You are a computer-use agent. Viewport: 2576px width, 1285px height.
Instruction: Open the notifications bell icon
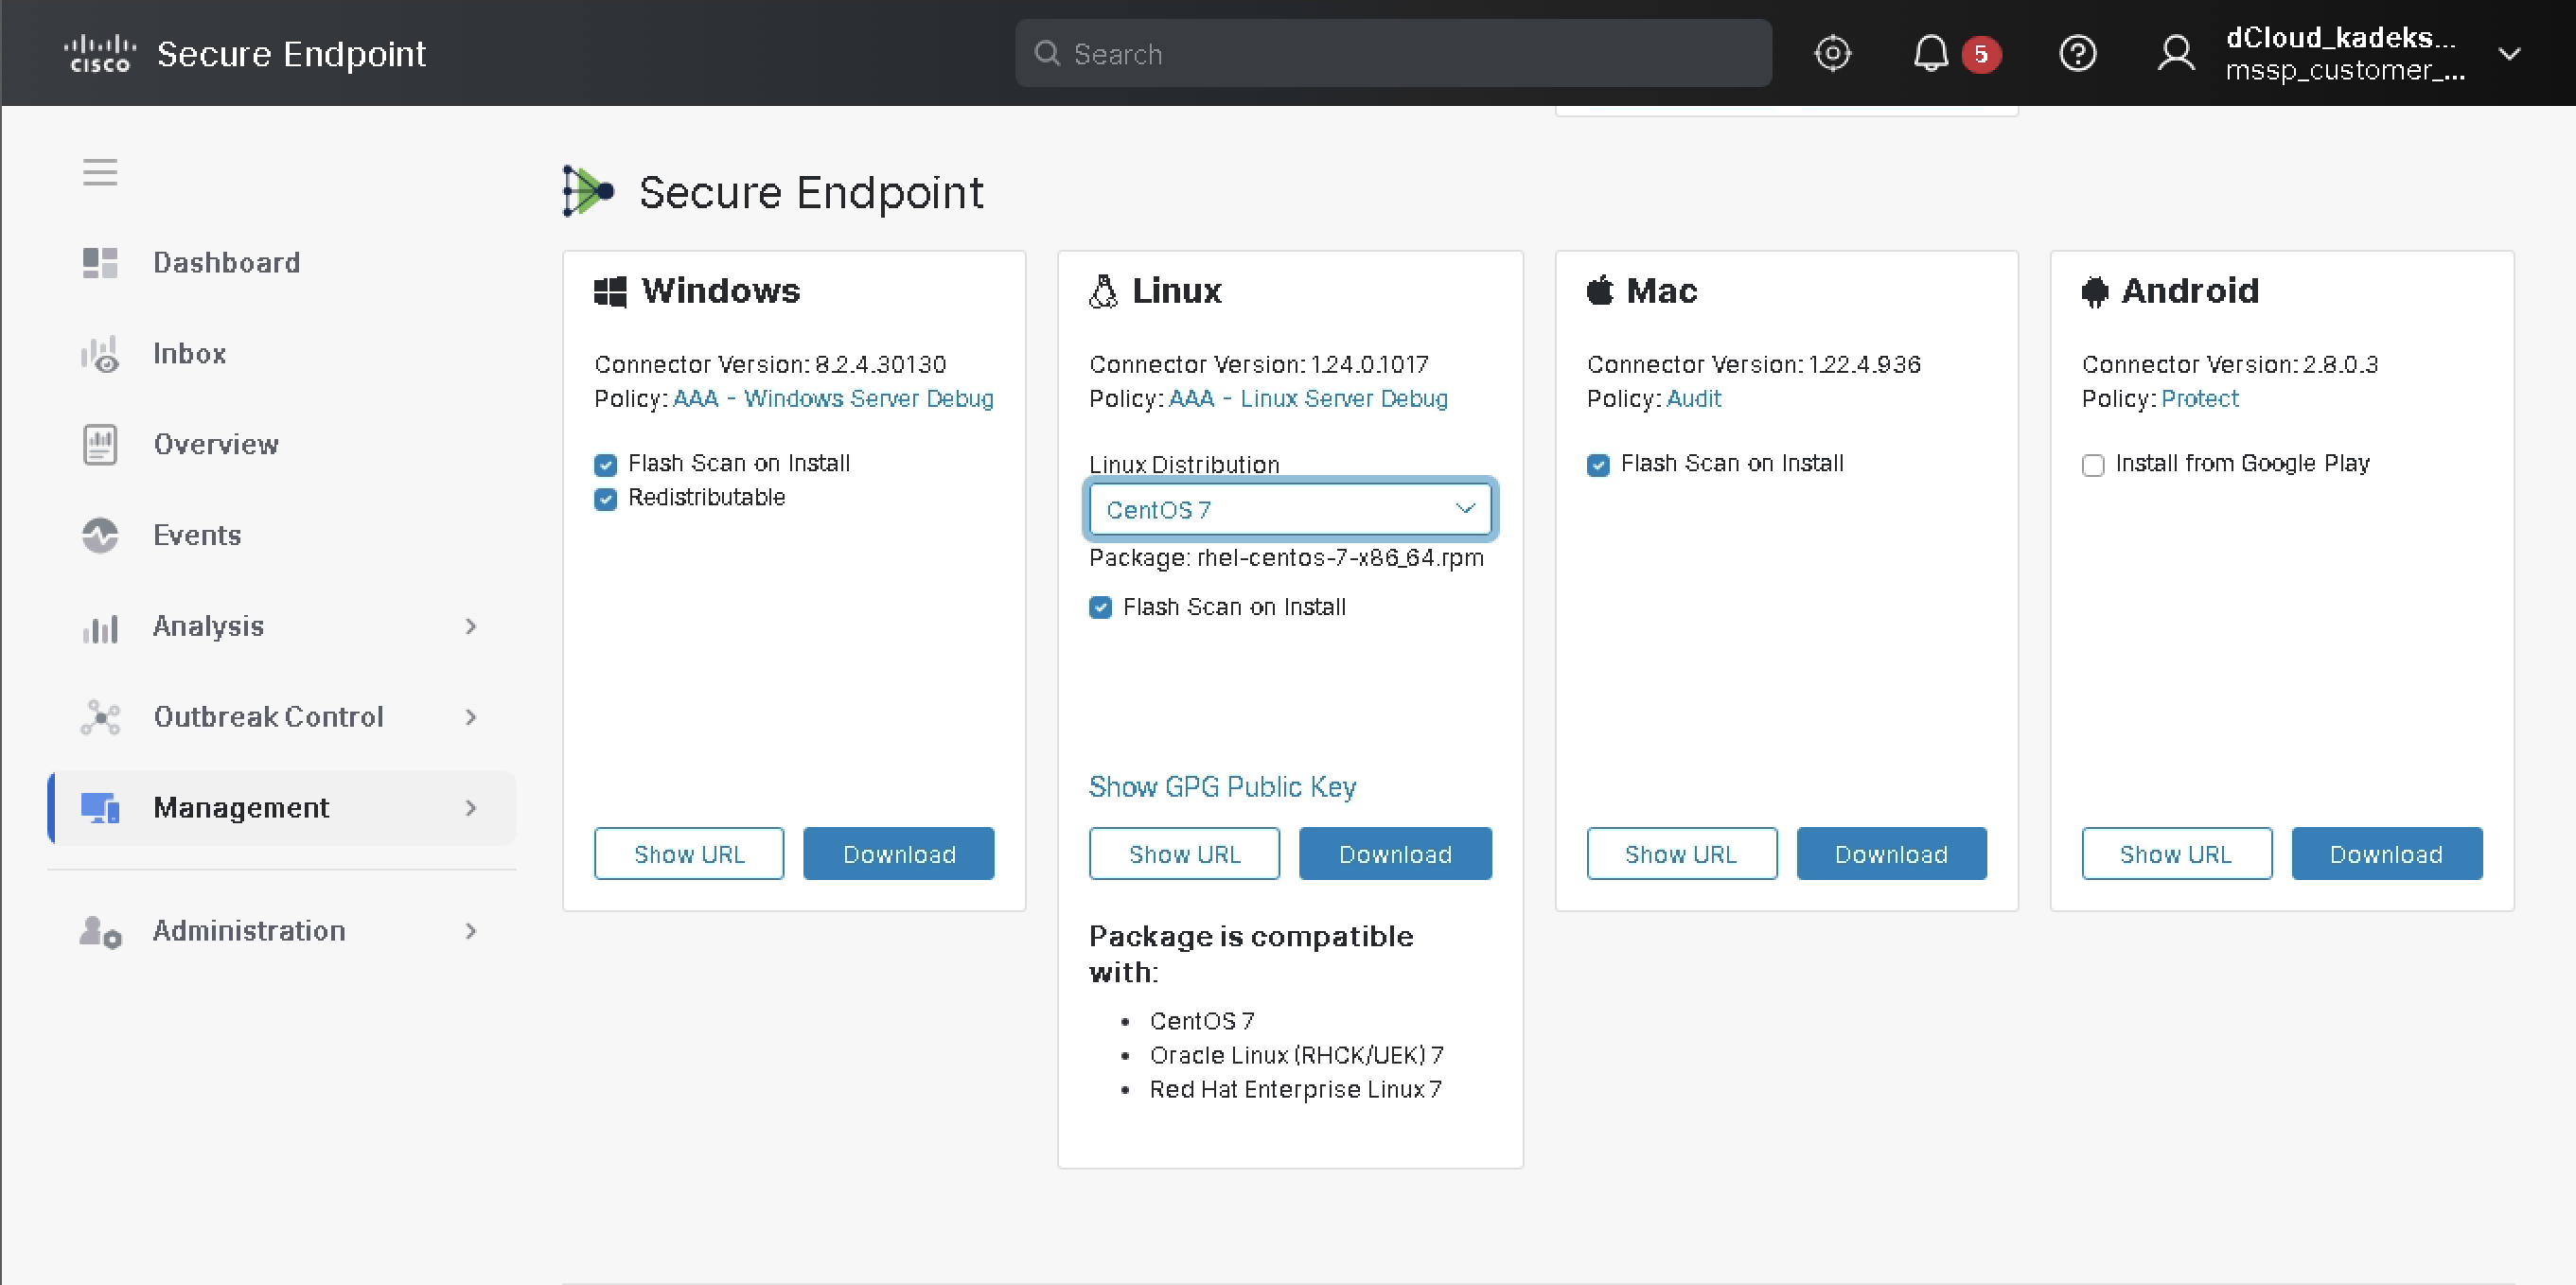(1930, 53)
